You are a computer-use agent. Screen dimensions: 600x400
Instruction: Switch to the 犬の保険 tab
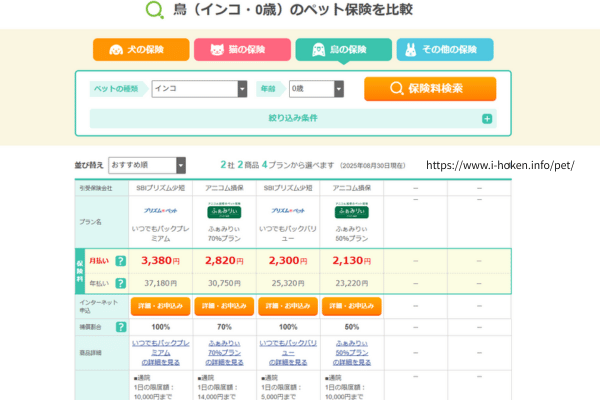[x=141, y=49]
